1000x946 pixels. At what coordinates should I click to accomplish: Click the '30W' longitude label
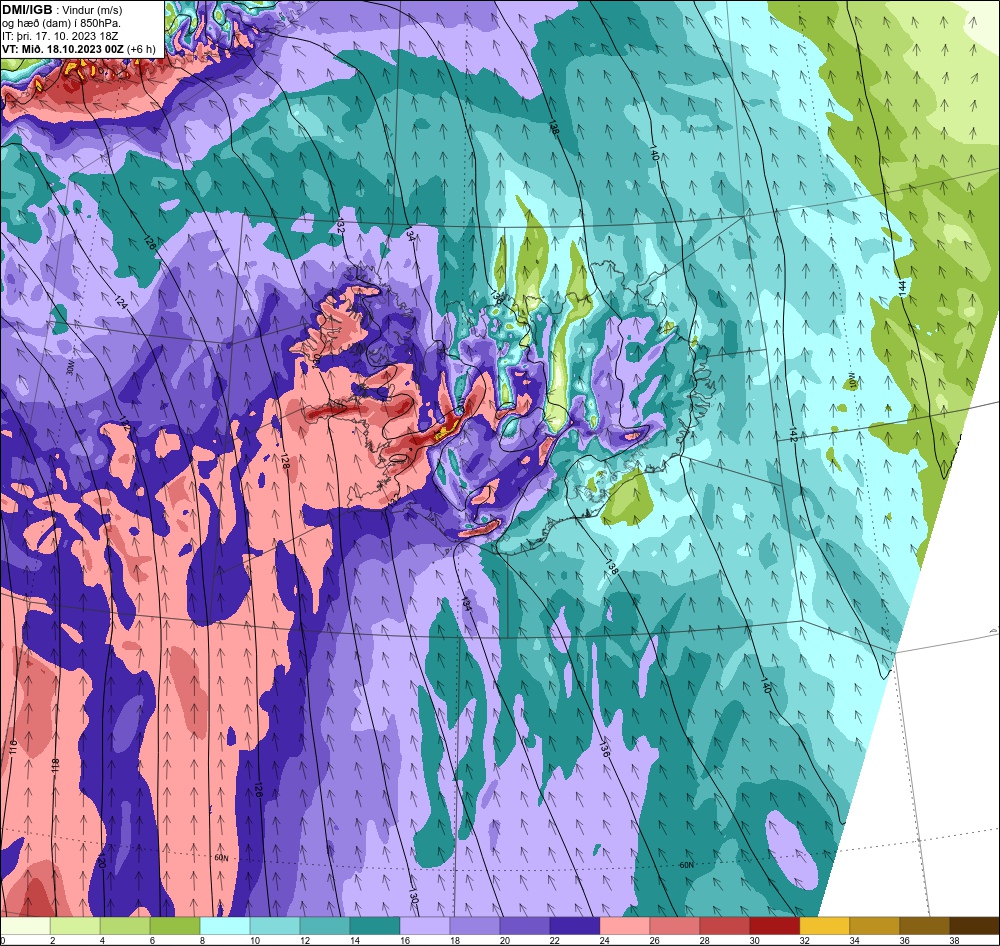click(x=70, y=368)
